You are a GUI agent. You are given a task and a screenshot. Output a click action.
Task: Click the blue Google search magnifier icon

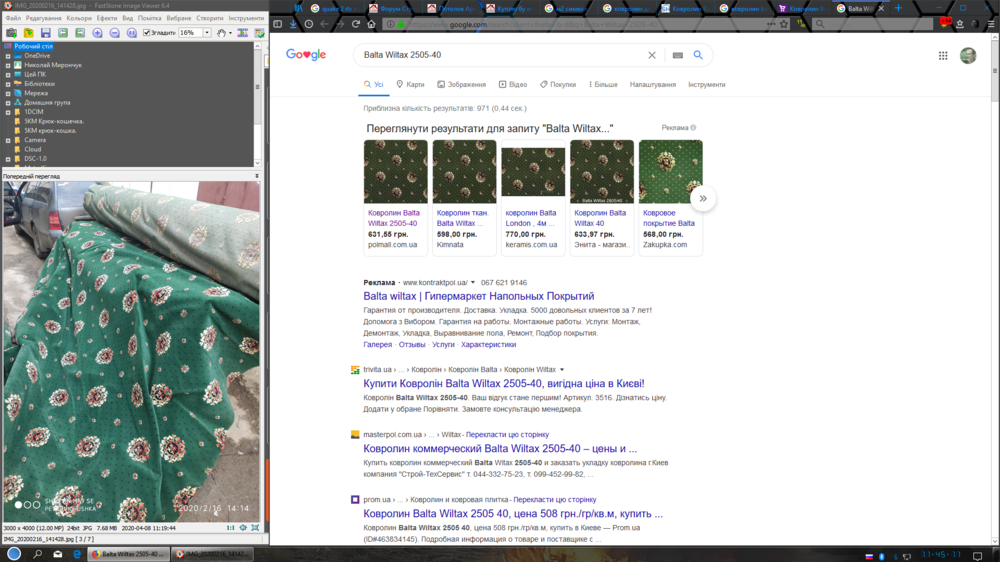click(x=698, y=55)
